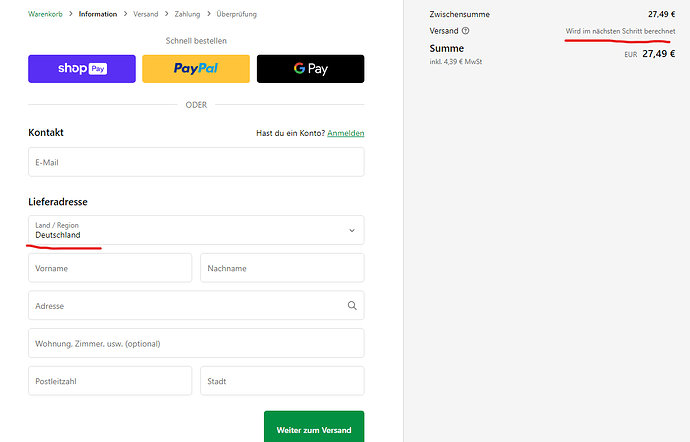Focus the E-Mail input field
This screenshot has height=442, width=690.
(x=196, y=162)
